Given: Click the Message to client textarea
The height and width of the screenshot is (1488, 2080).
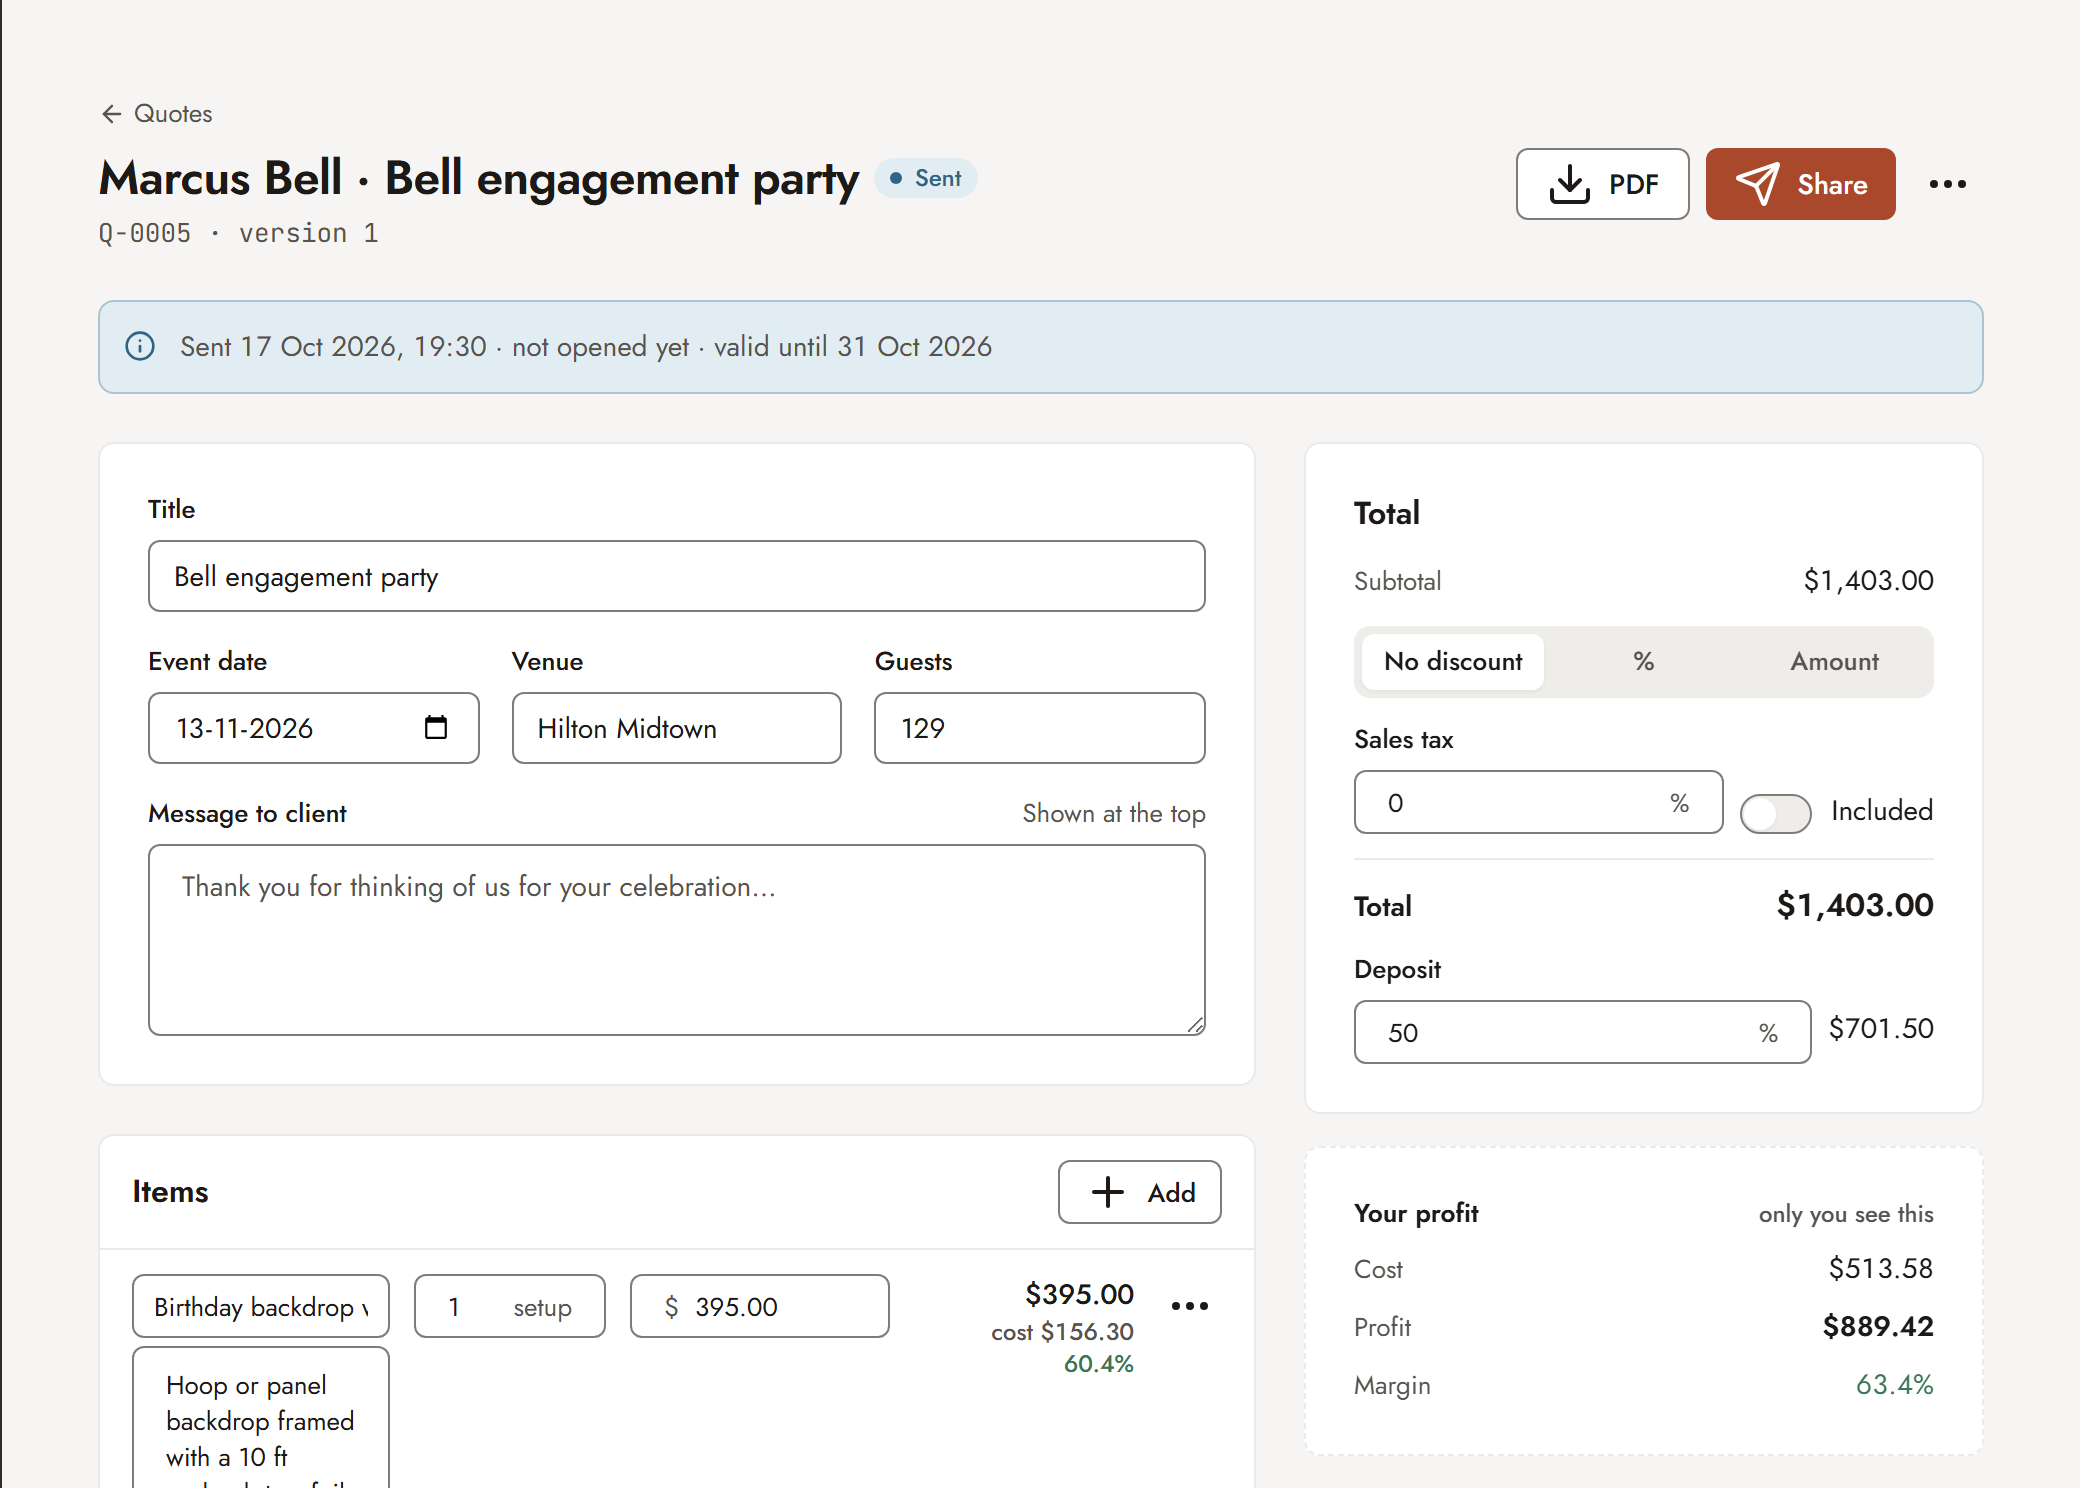Looking at the screenshot, I should [676, 940].
